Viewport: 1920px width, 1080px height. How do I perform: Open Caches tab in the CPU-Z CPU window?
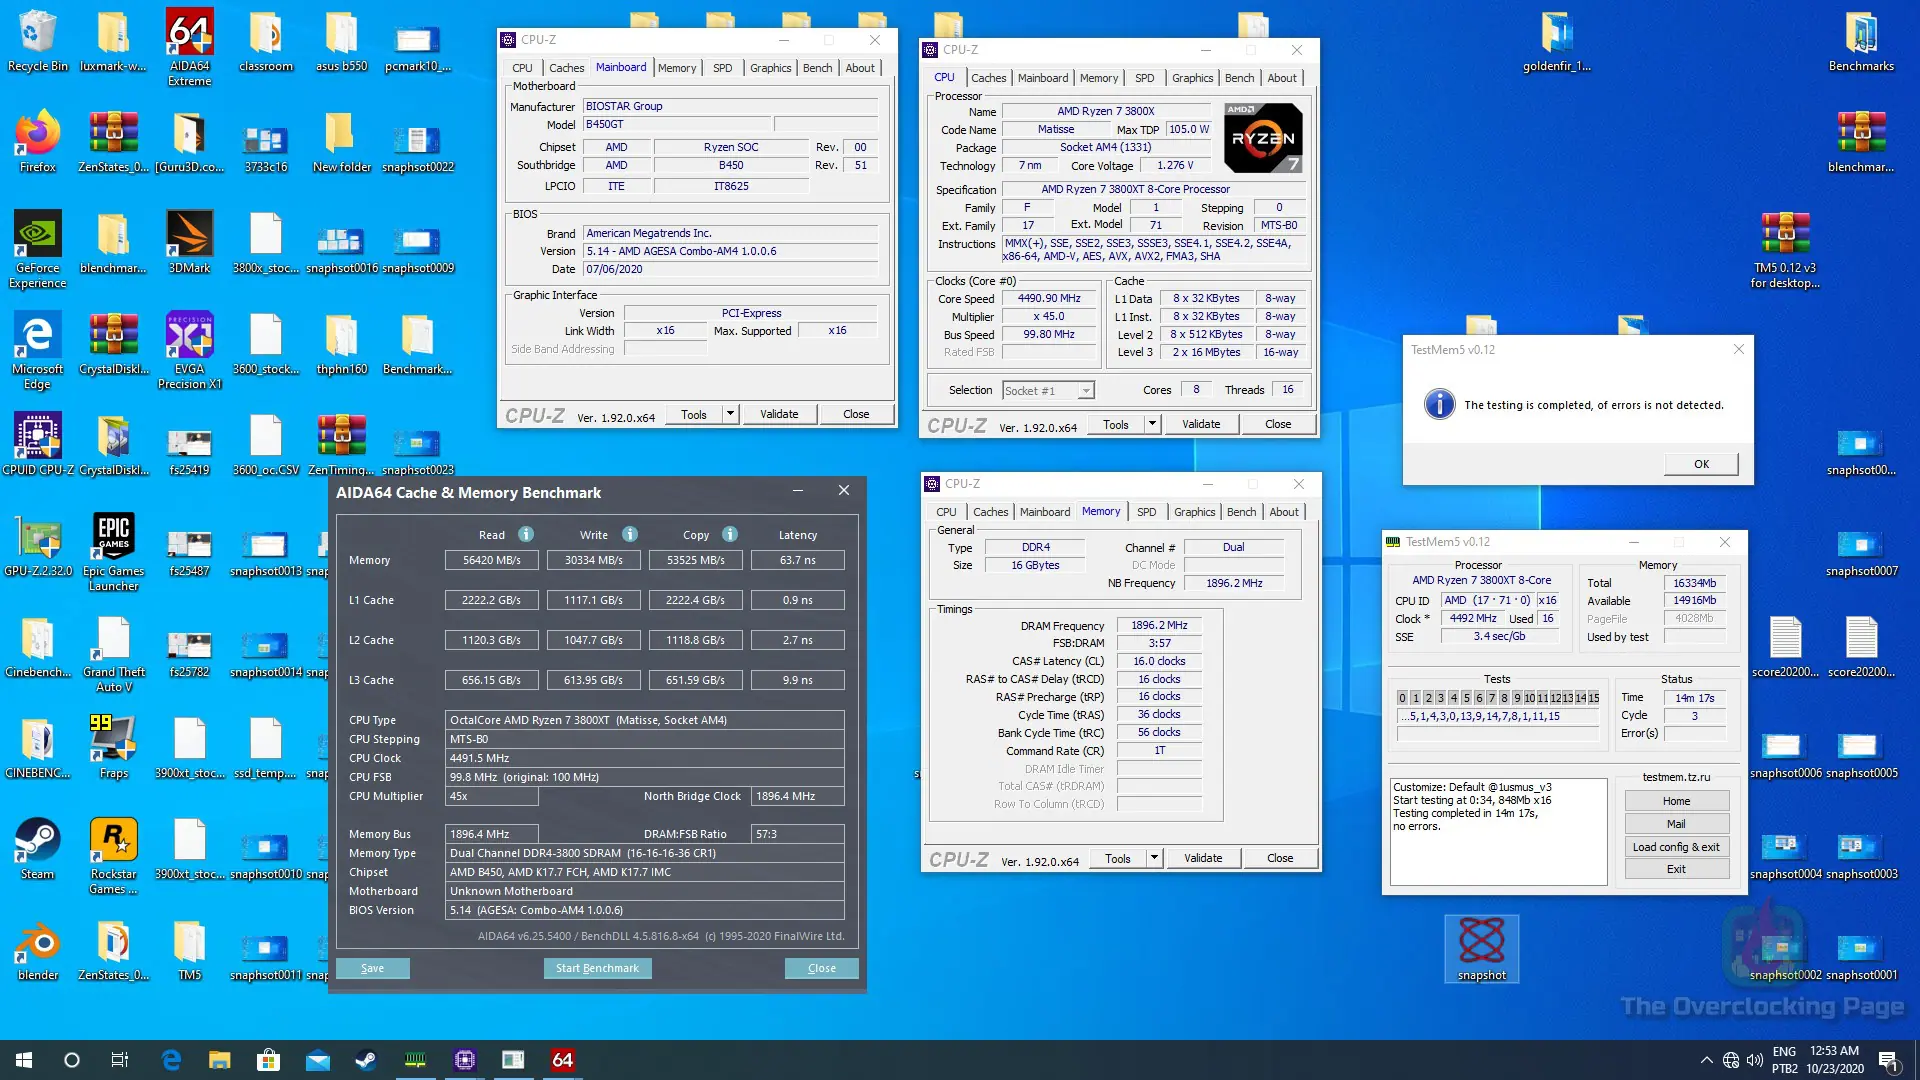point(988,78)
